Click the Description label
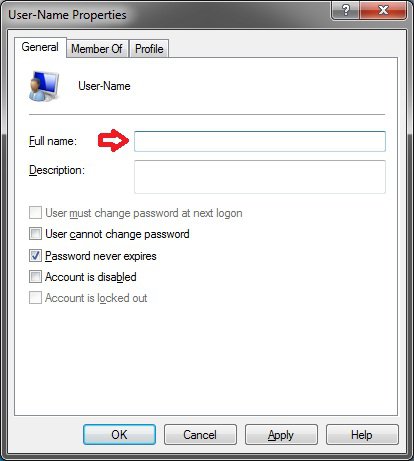414x461 pixels. (x=57, y=170)
